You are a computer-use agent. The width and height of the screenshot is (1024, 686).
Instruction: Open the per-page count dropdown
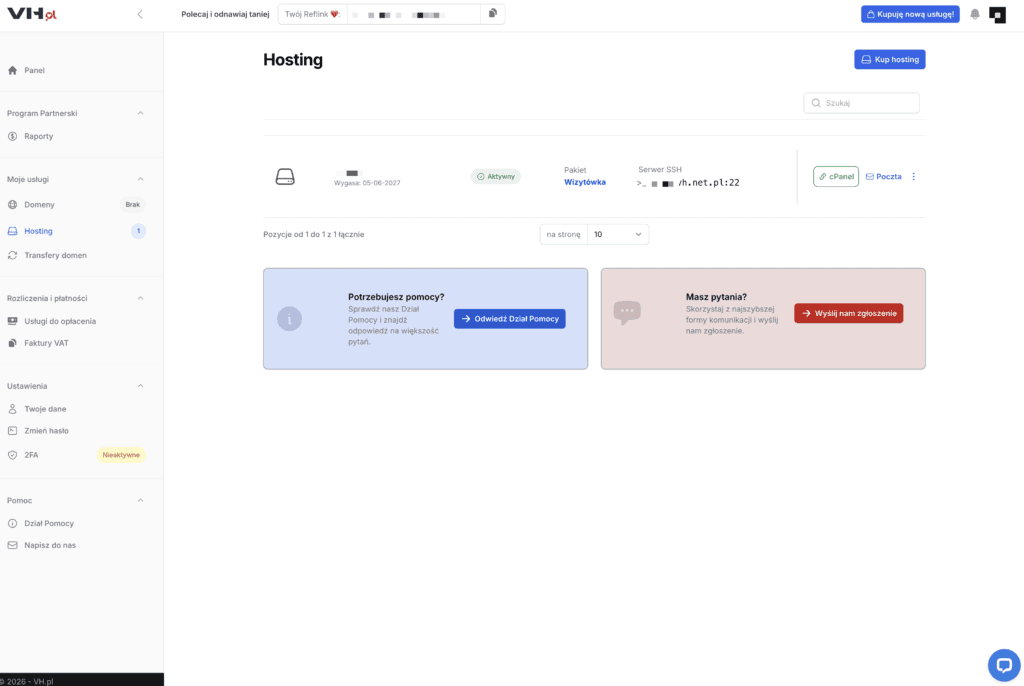click(x=618, y=235)
